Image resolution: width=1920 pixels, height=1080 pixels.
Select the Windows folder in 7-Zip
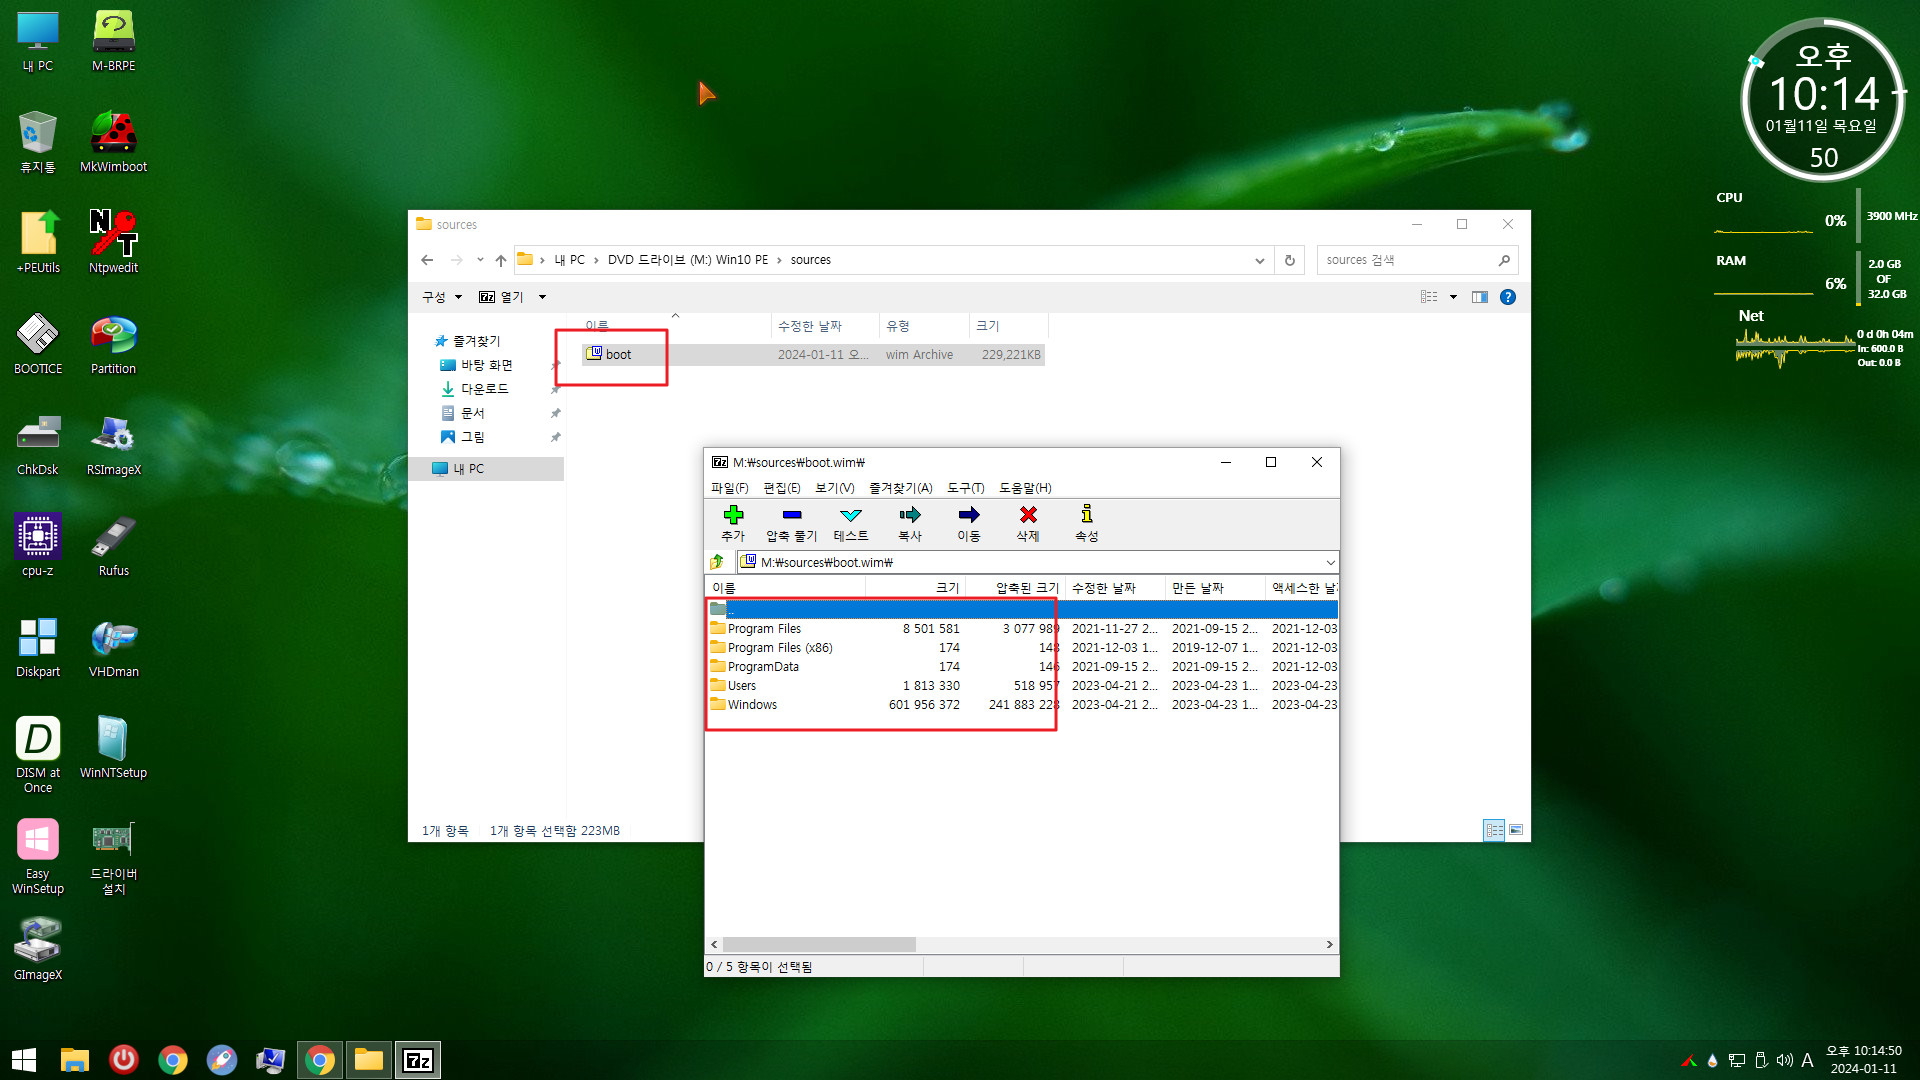pyautogui.click(x=1021, y=705)
